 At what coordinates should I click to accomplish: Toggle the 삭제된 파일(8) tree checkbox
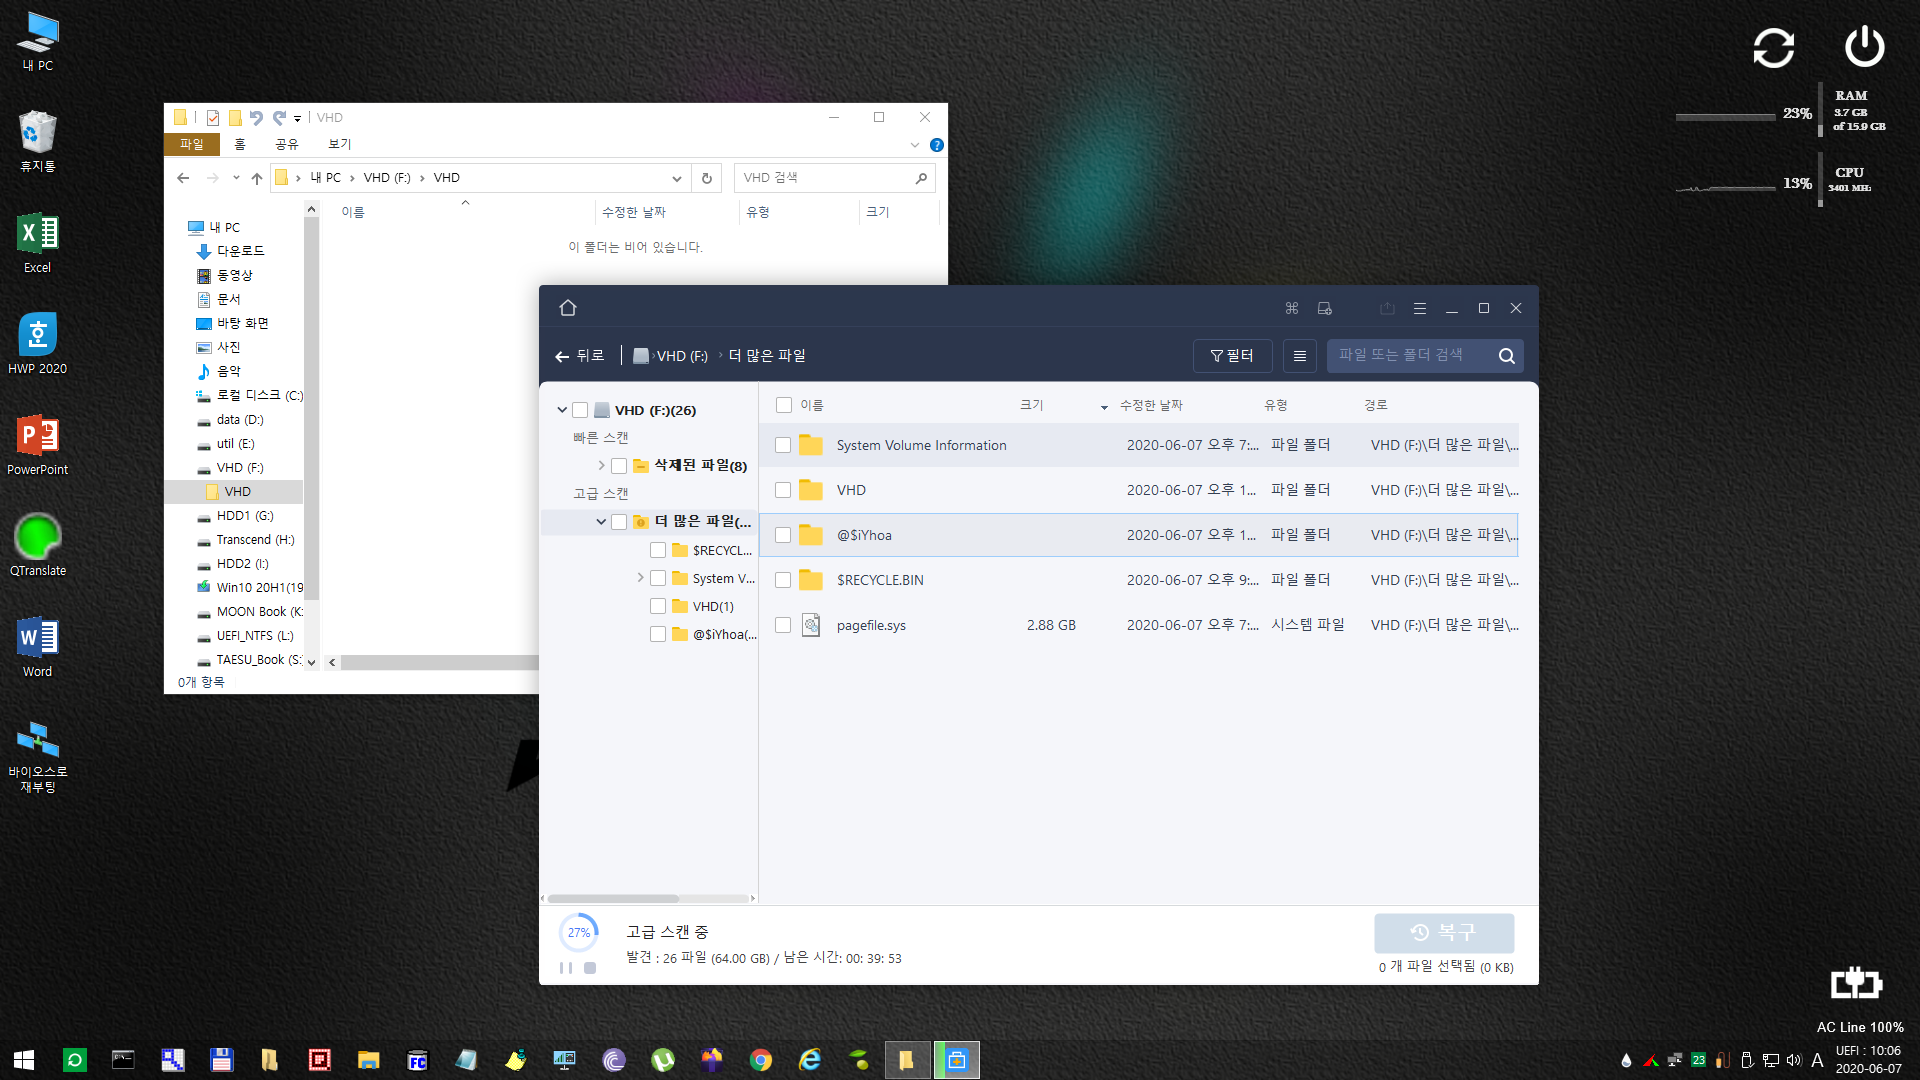click(619, 466)
